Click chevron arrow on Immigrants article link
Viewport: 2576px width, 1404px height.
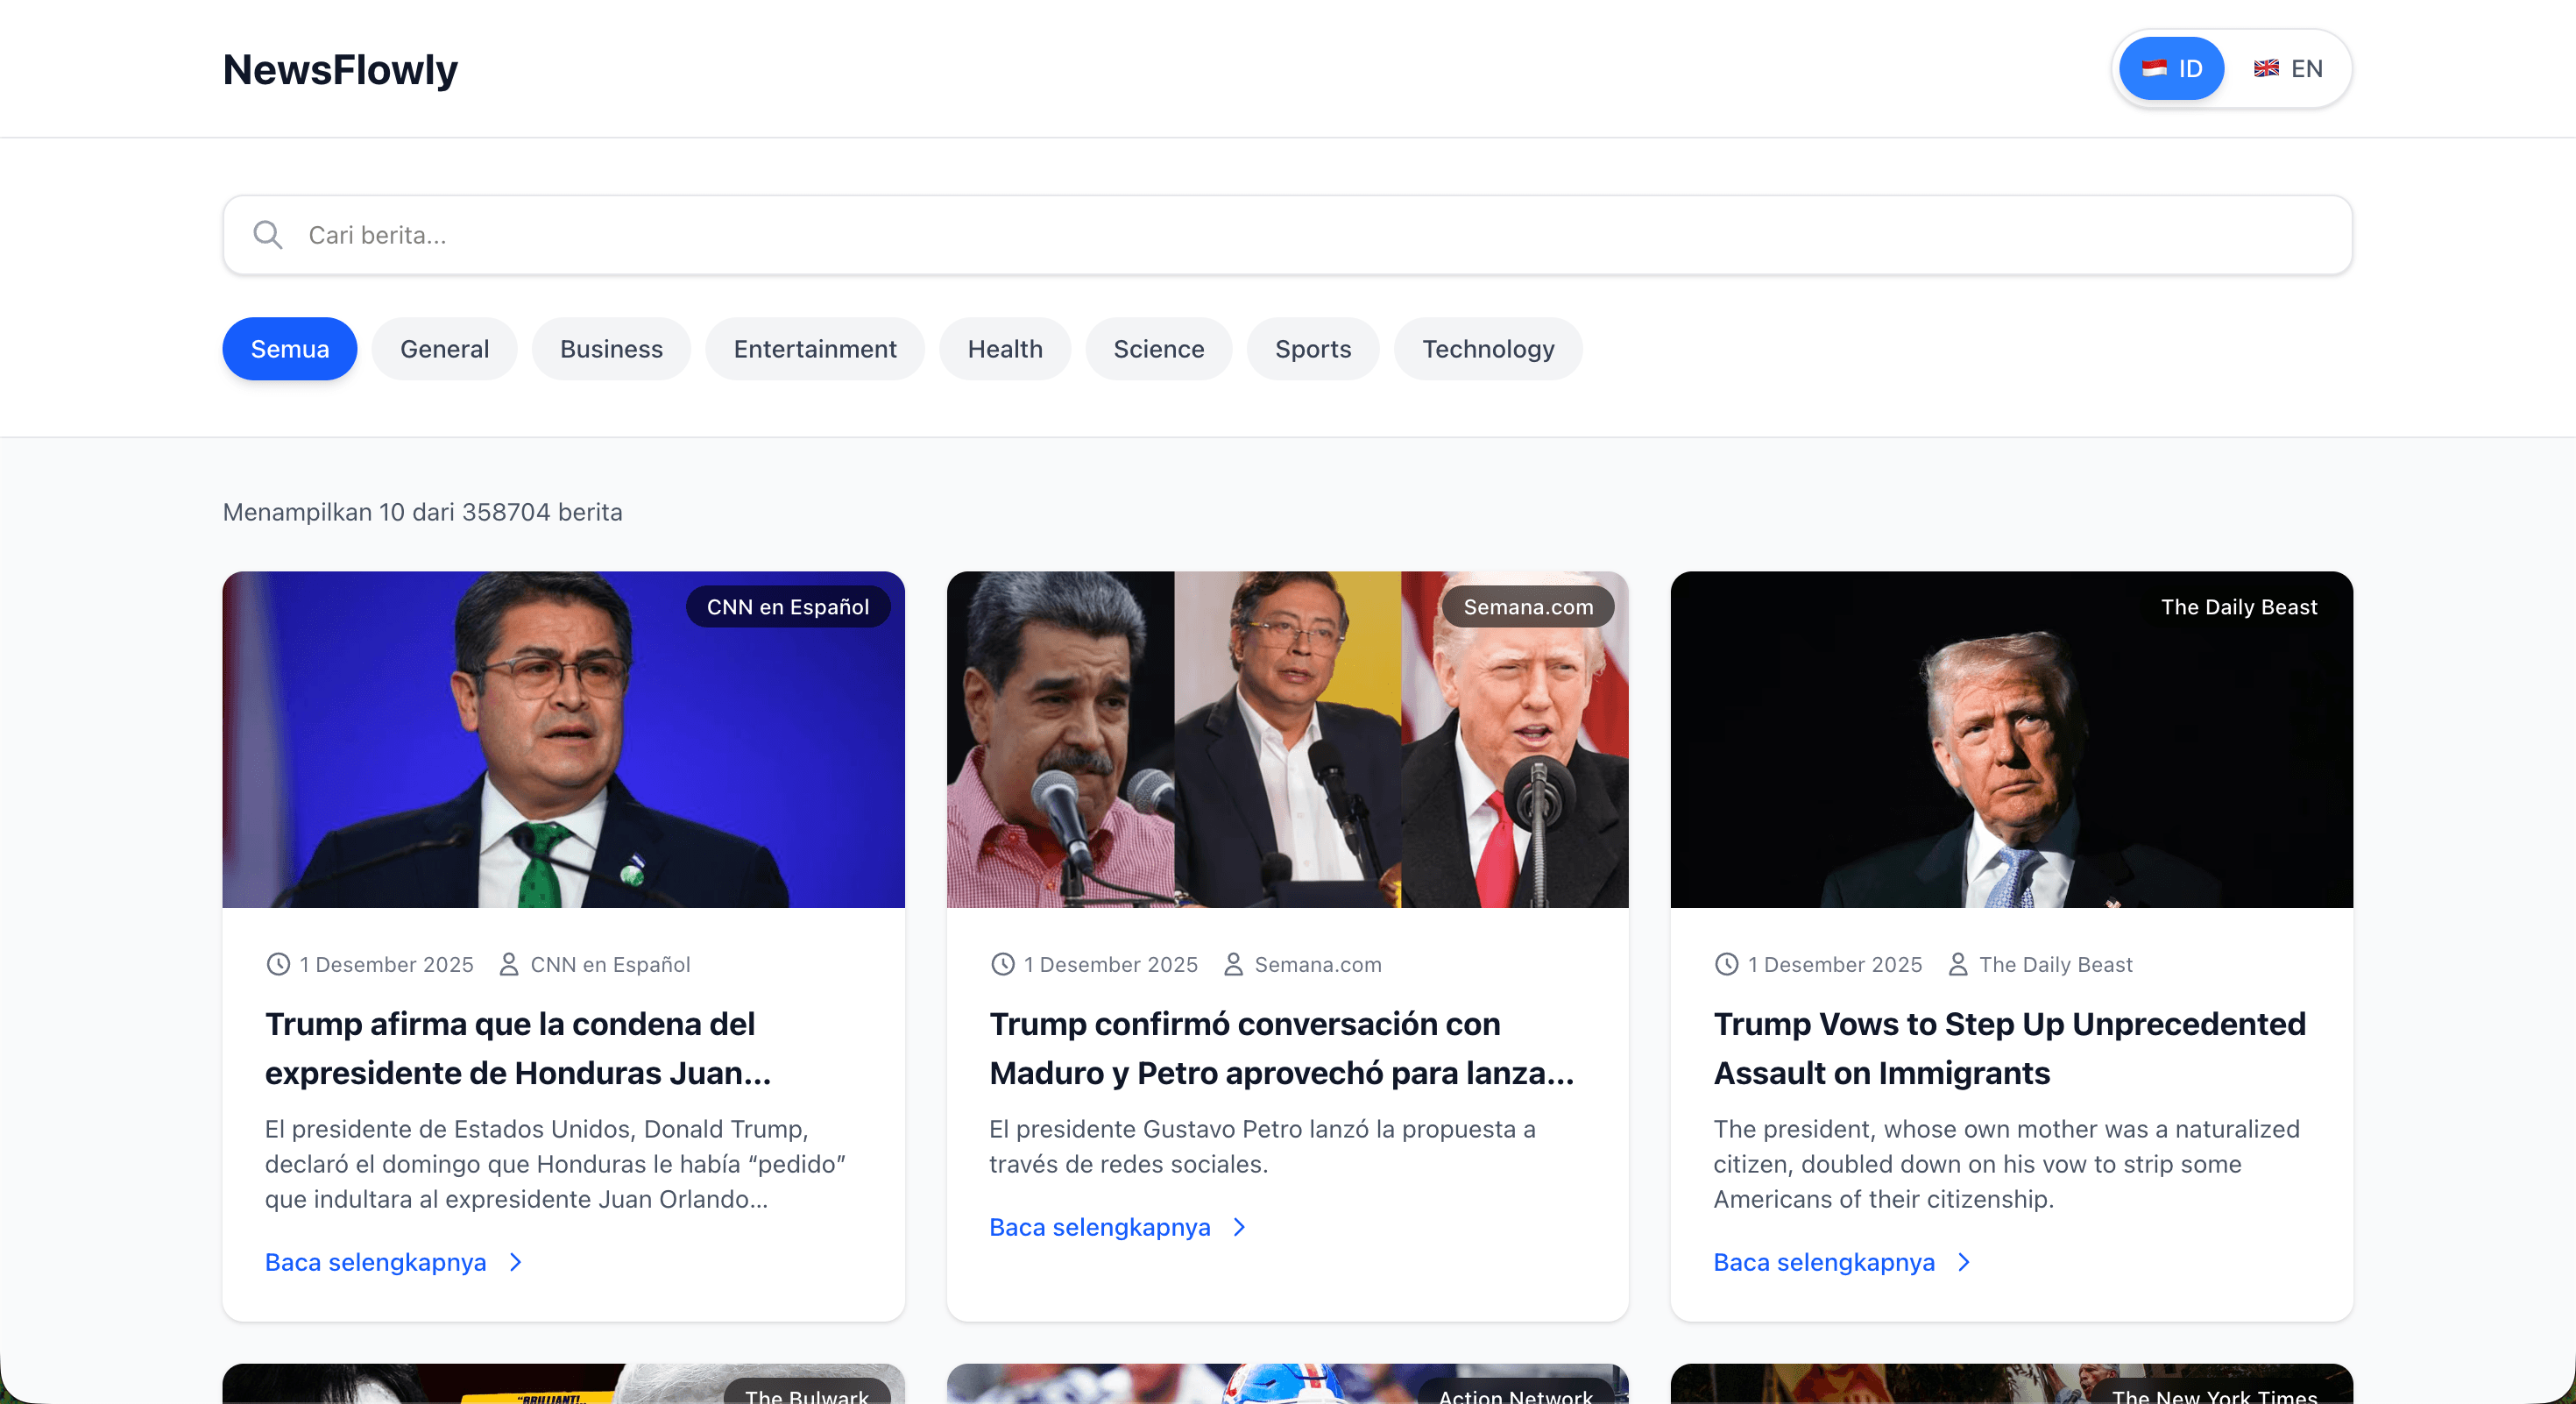[x=1964, y=1262]
